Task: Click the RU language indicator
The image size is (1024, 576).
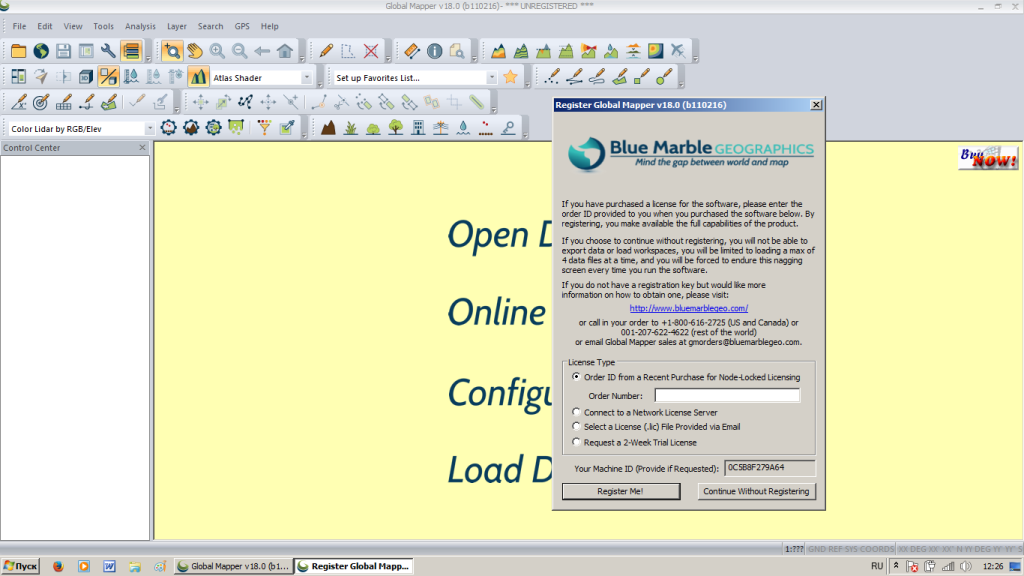Action: pyautogui.click(x=876, y=566)
